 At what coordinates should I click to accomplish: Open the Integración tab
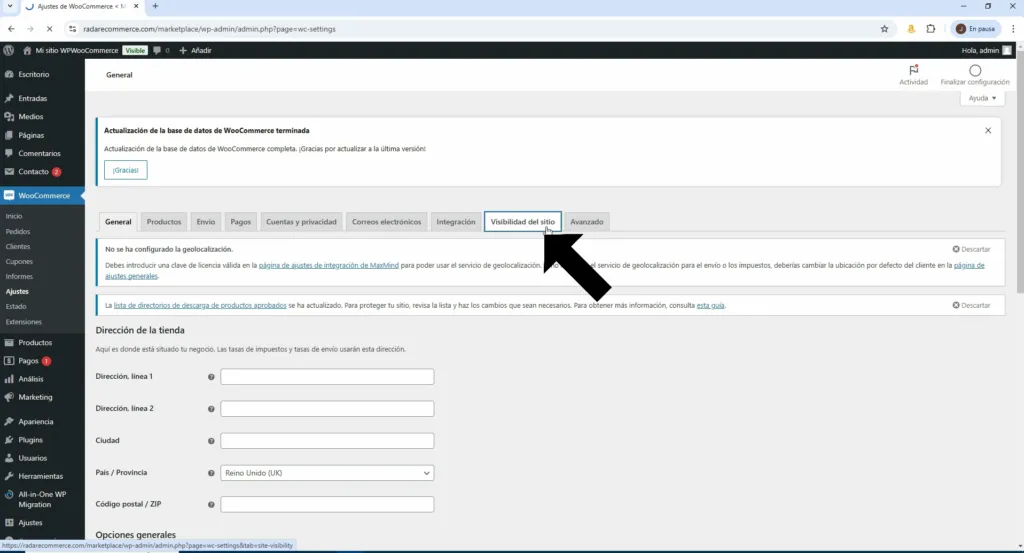(456, 222)
